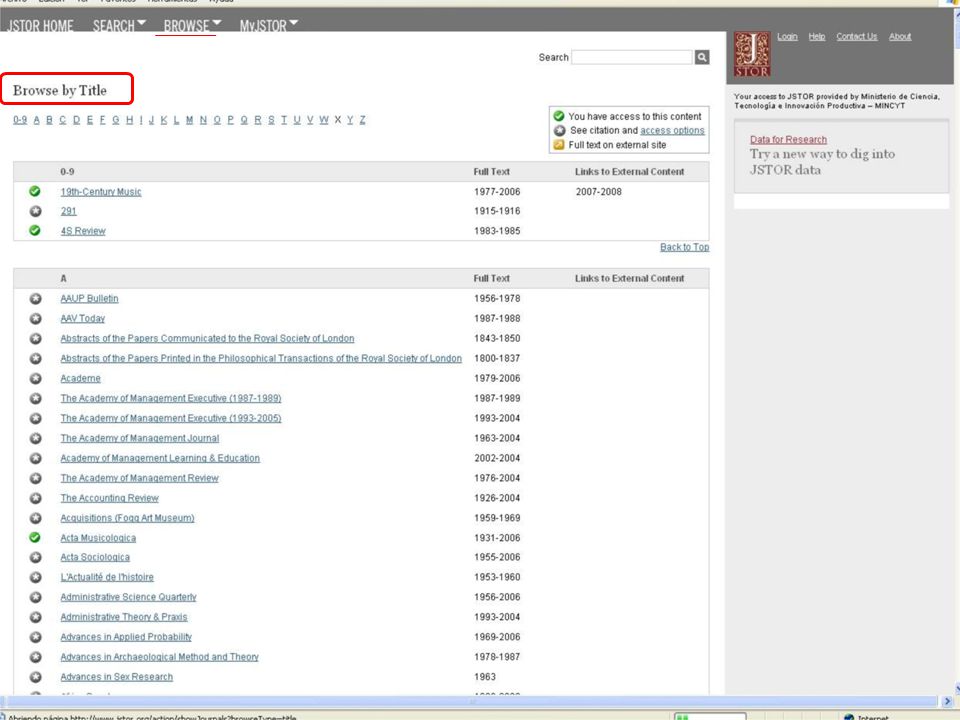Click the yellow external site legend icon

558,145
